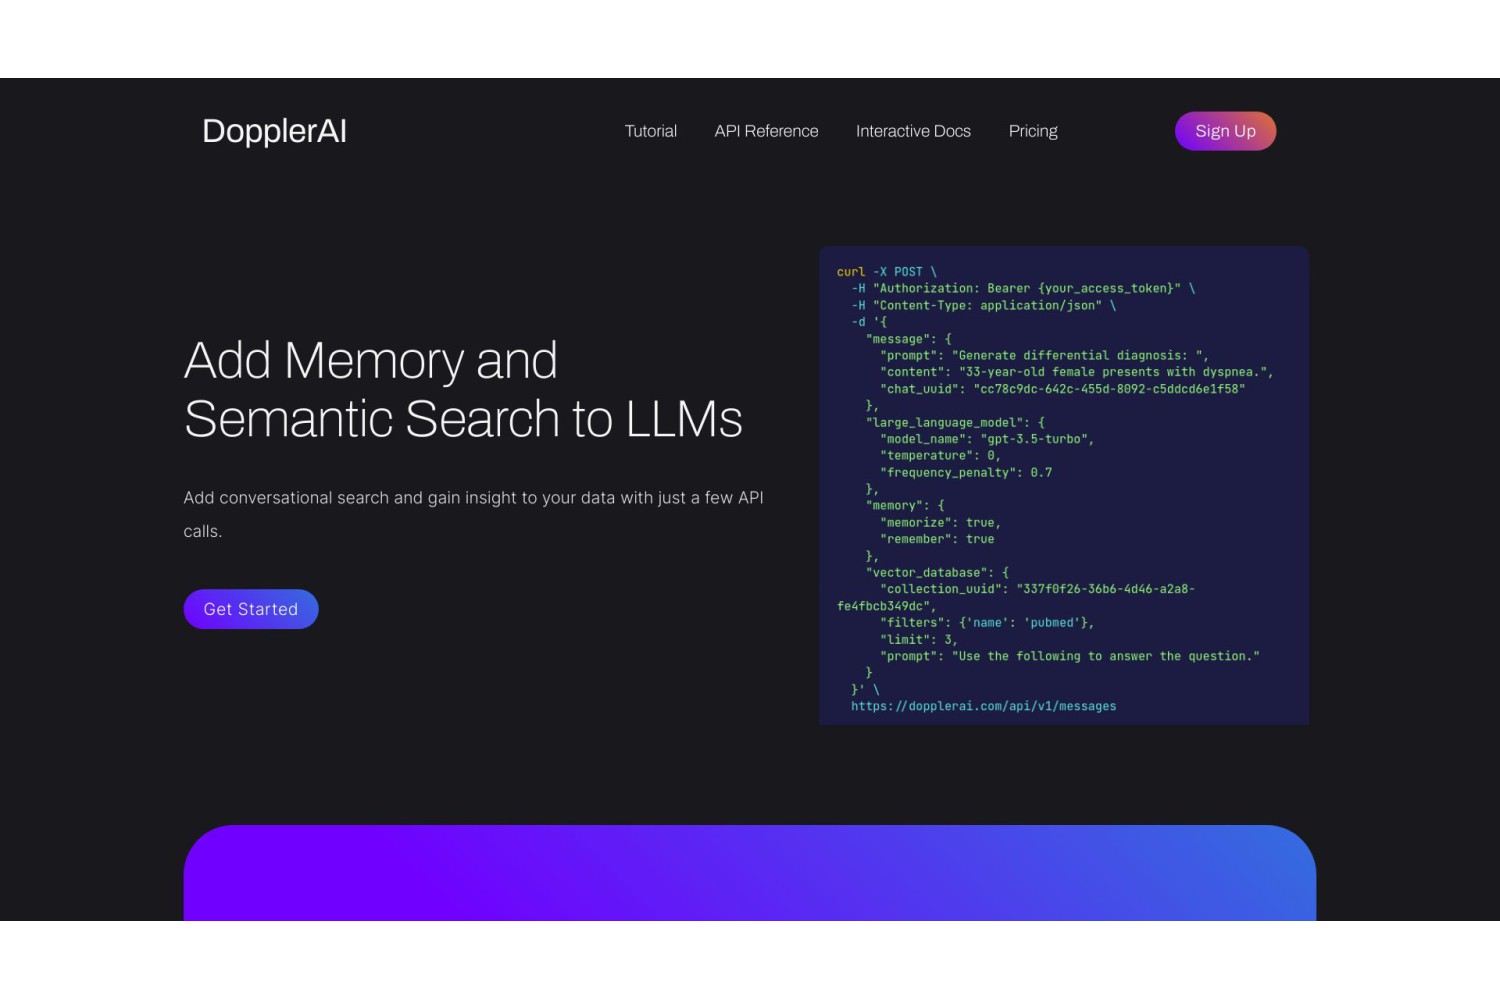Click the 'memorize': true line
Viewport: 1500px width, 1000px height.
940,522
